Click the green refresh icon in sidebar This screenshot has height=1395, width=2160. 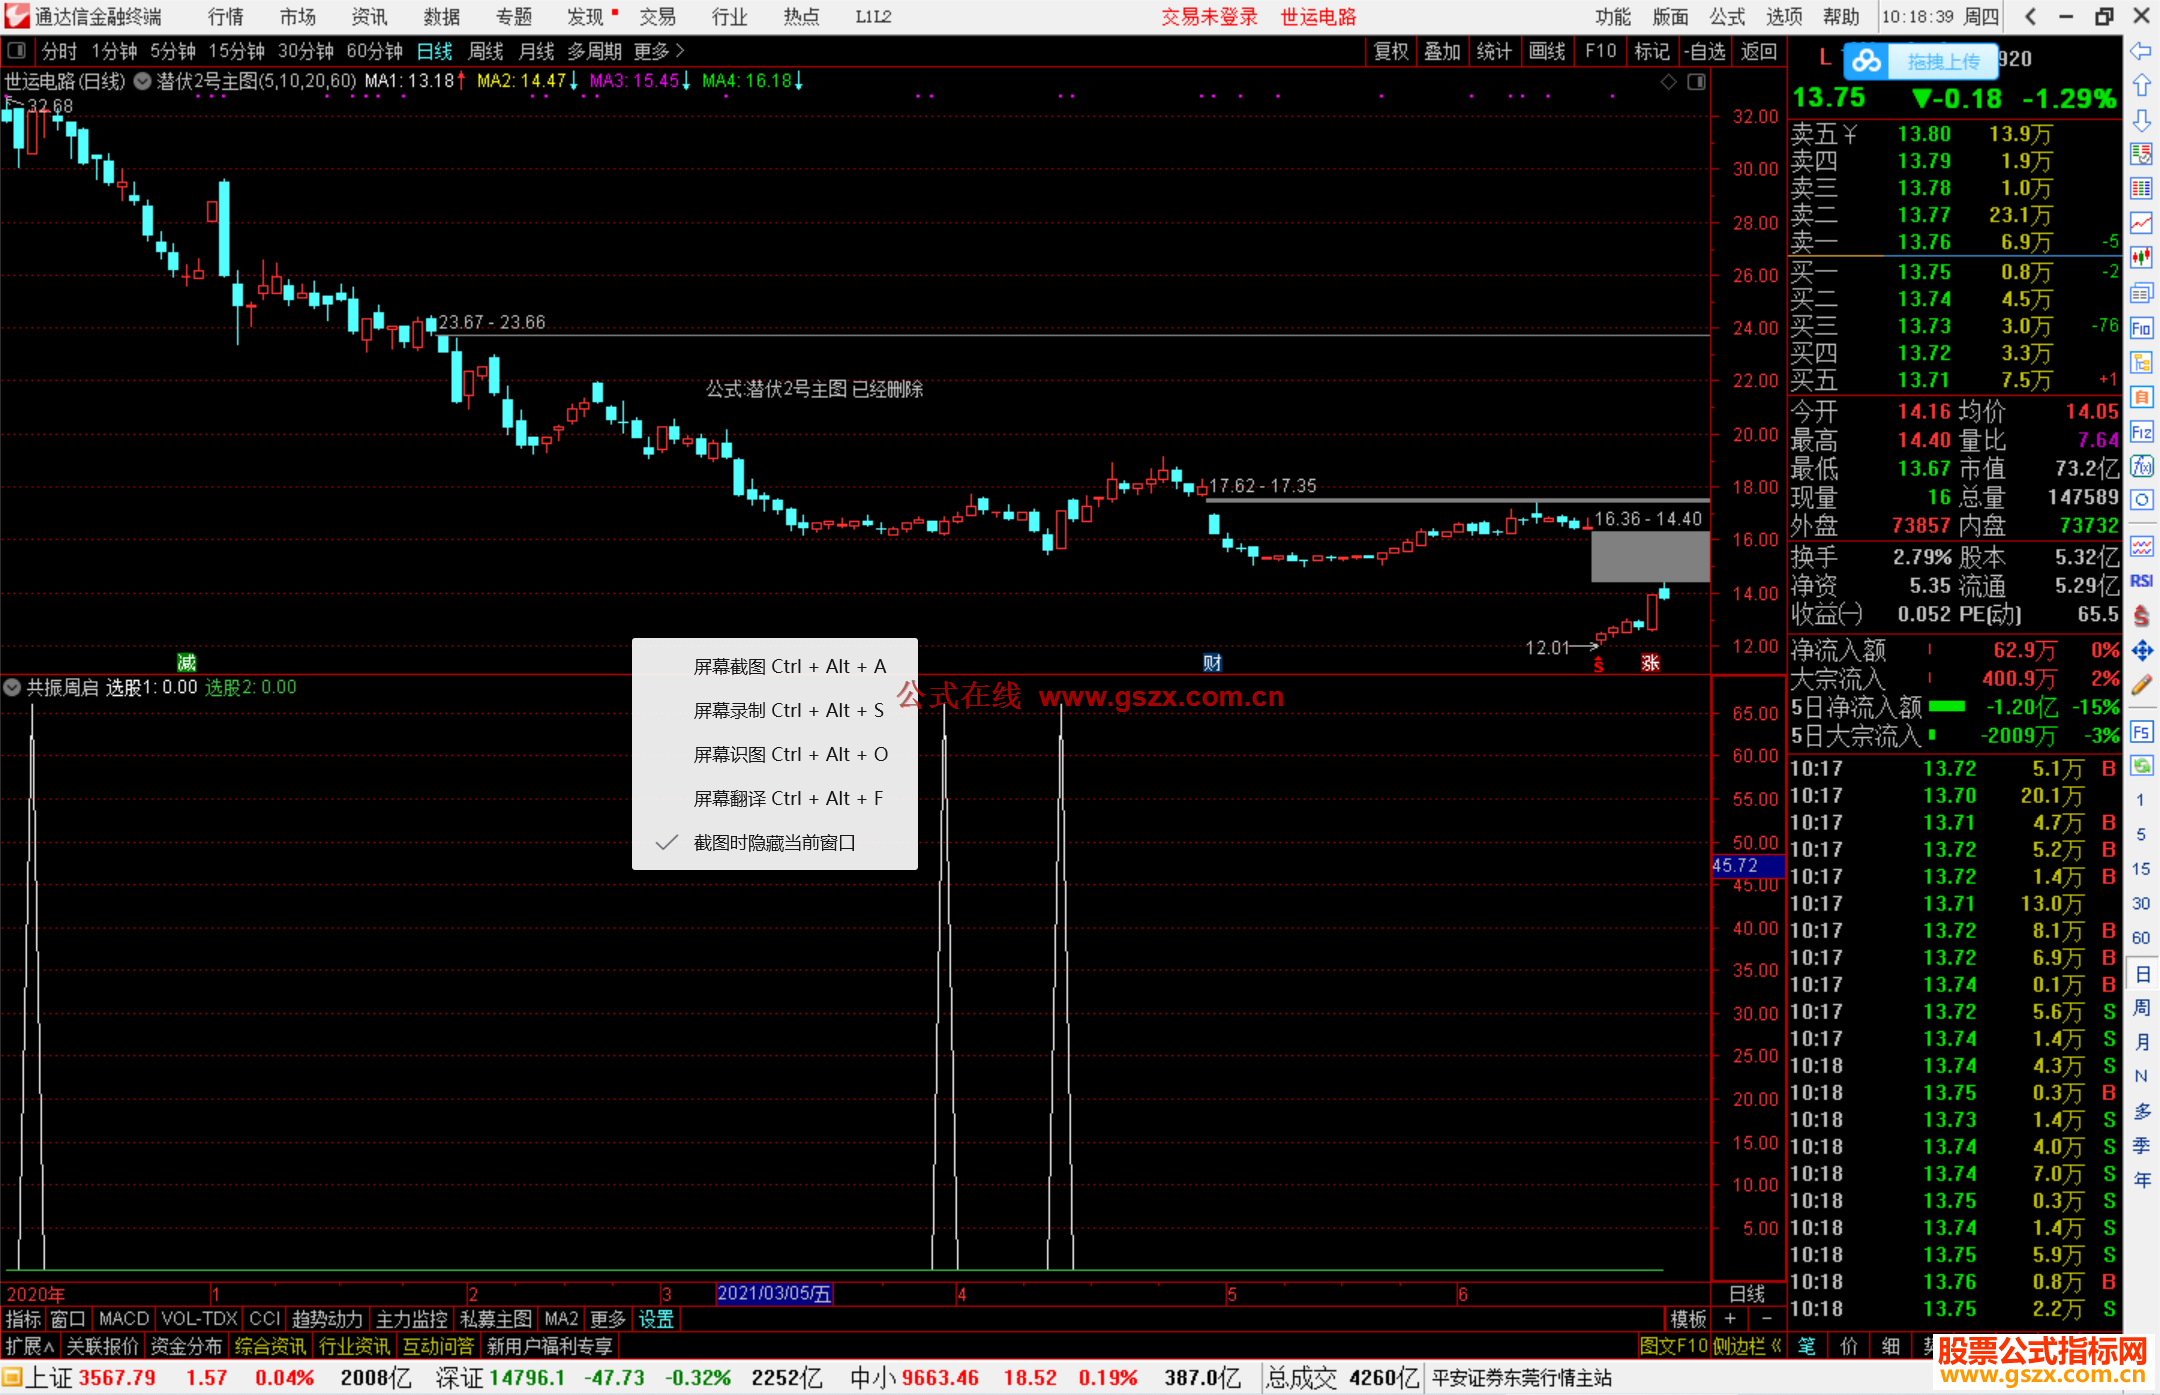2141,766
